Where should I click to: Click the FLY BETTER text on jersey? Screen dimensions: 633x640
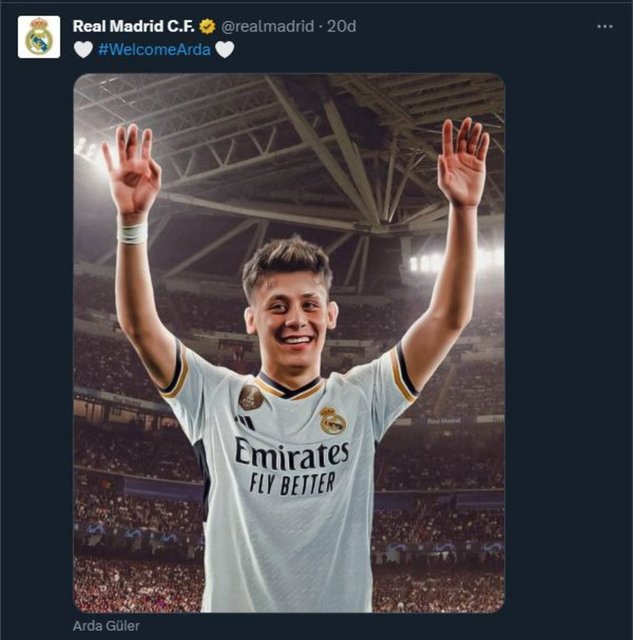[292, 485]
